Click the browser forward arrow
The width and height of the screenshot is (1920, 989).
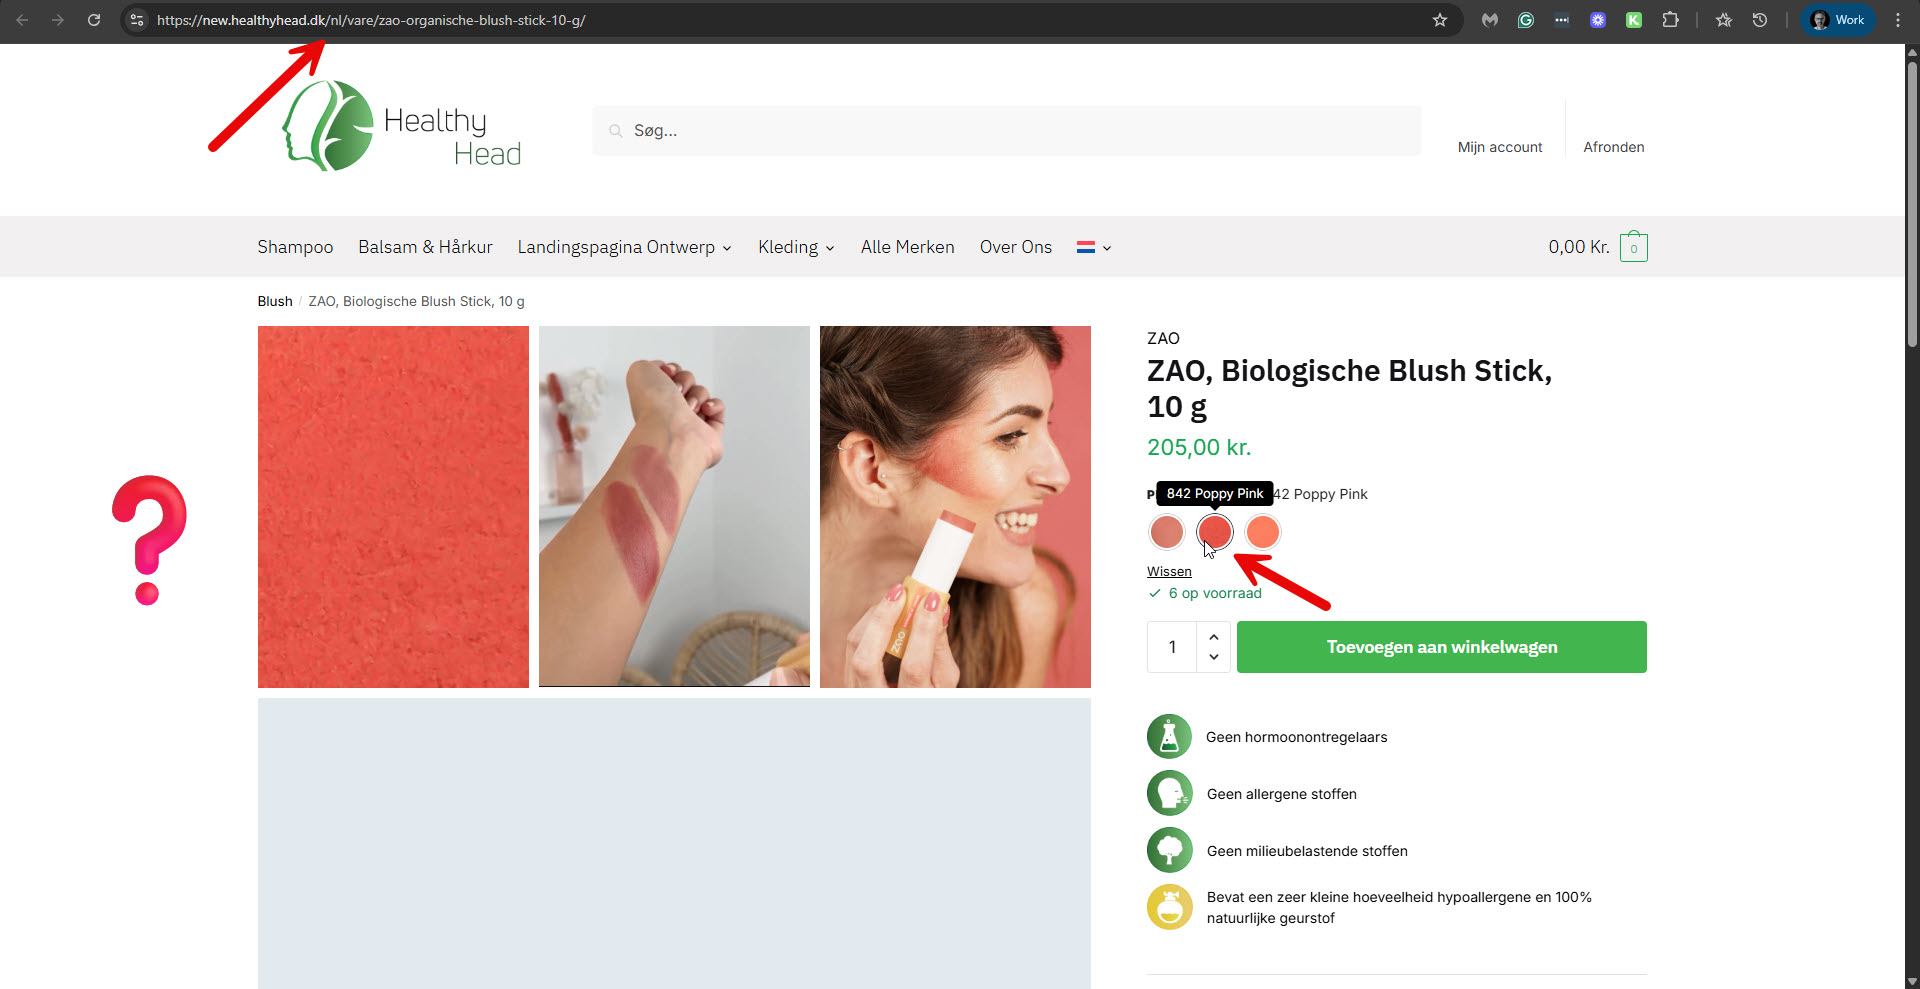[58, 20]
